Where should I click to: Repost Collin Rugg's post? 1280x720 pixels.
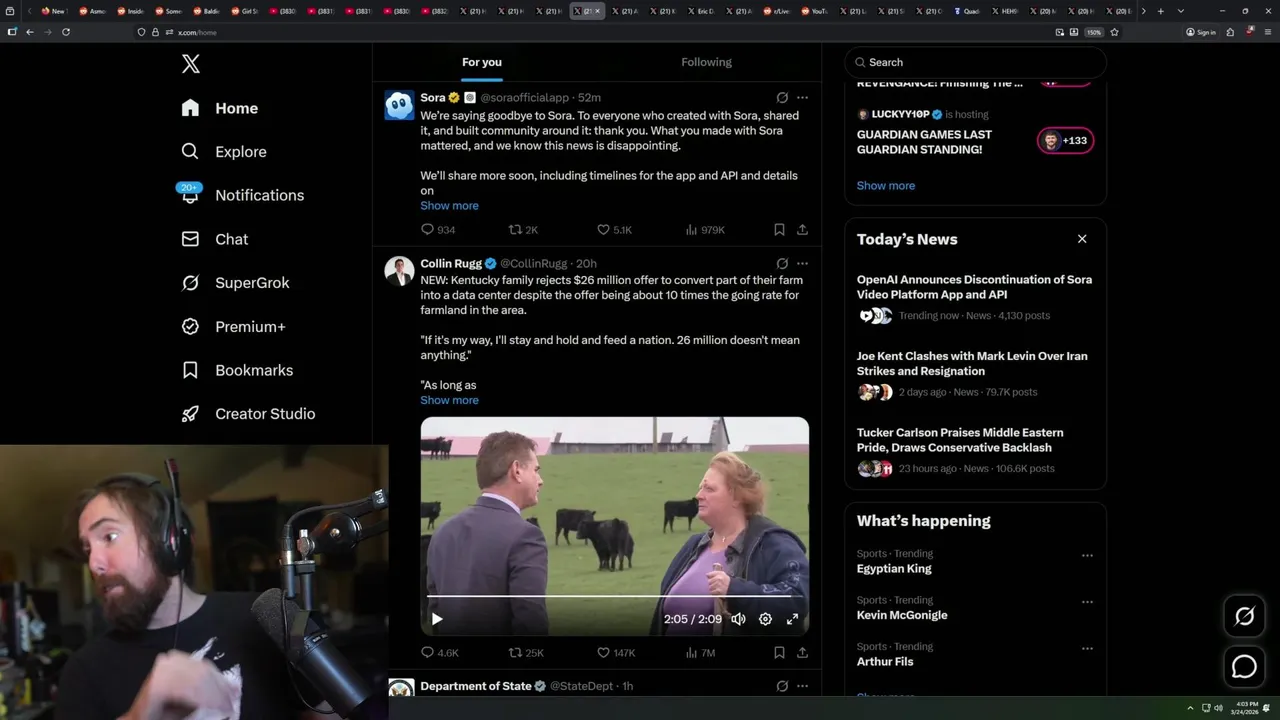[526, 653]
